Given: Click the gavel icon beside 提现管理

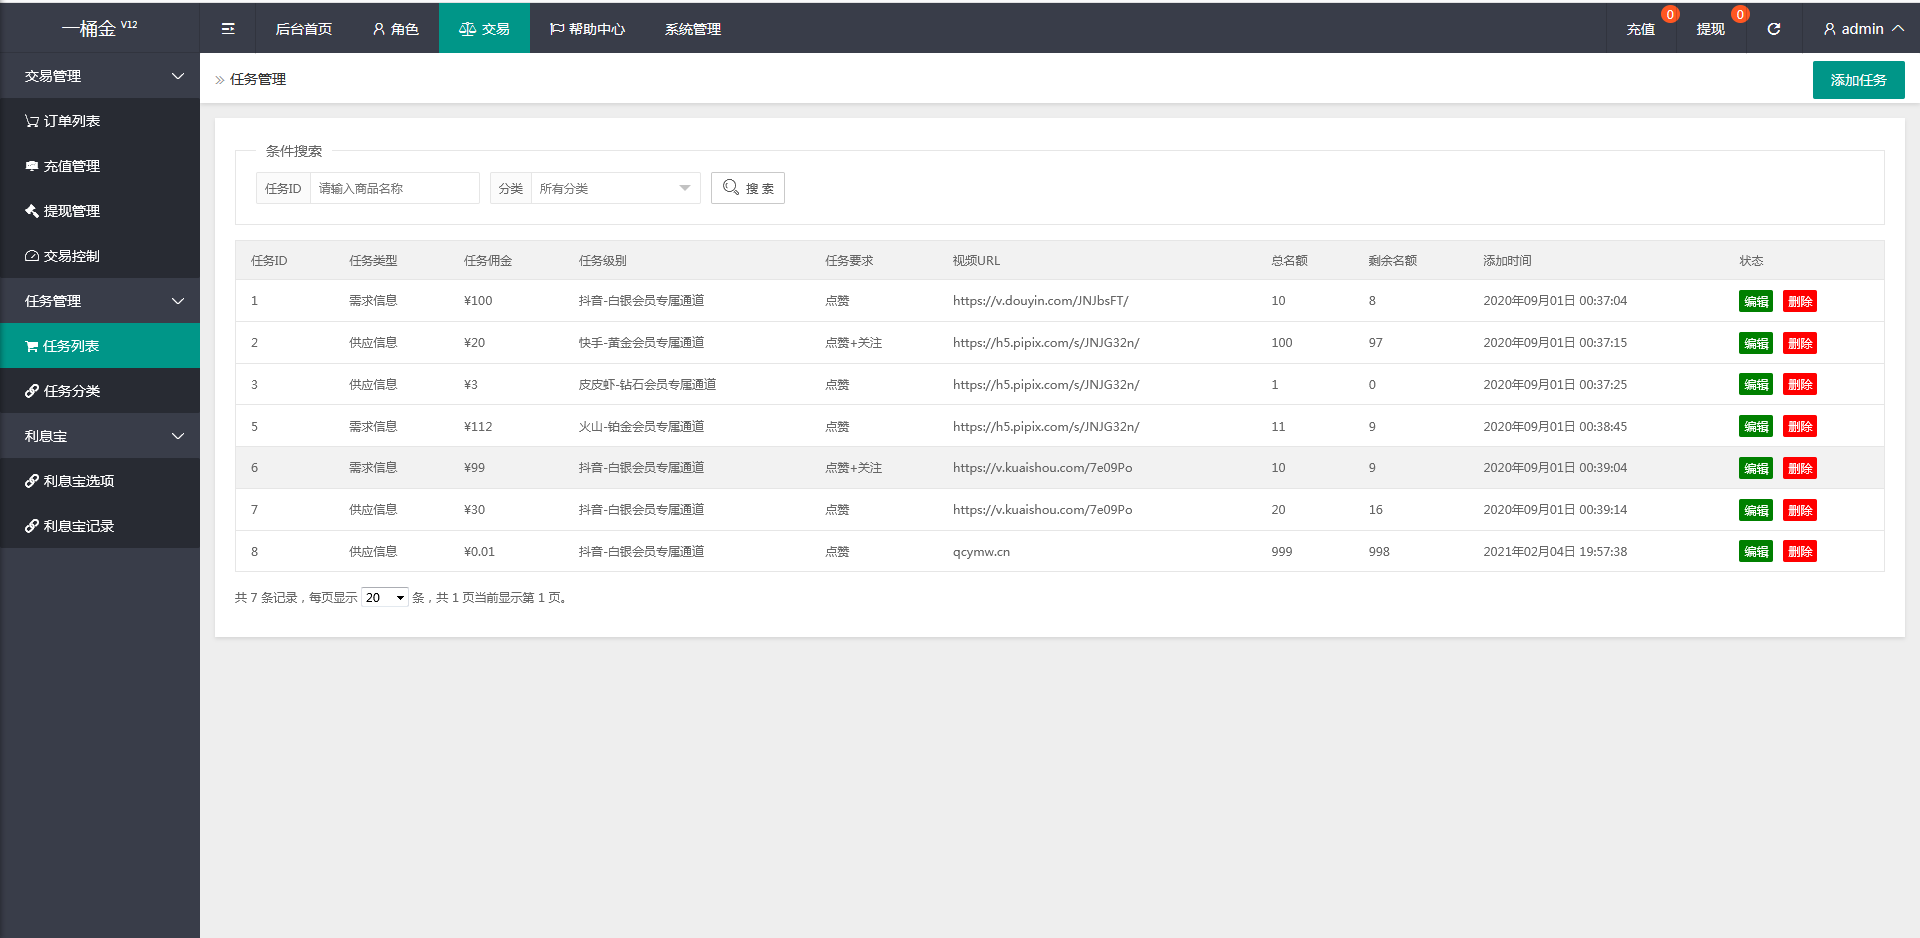Looking at the screenshot, I should (32, 211).
